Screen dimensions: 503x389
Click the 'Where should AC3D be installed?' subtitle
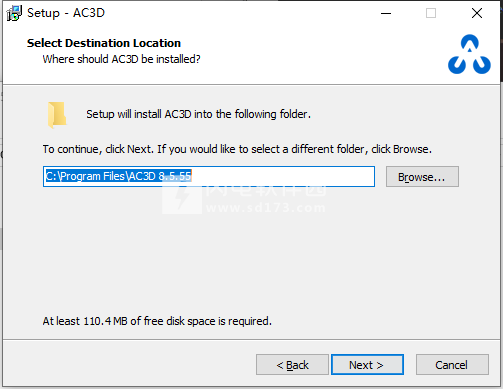121,59
